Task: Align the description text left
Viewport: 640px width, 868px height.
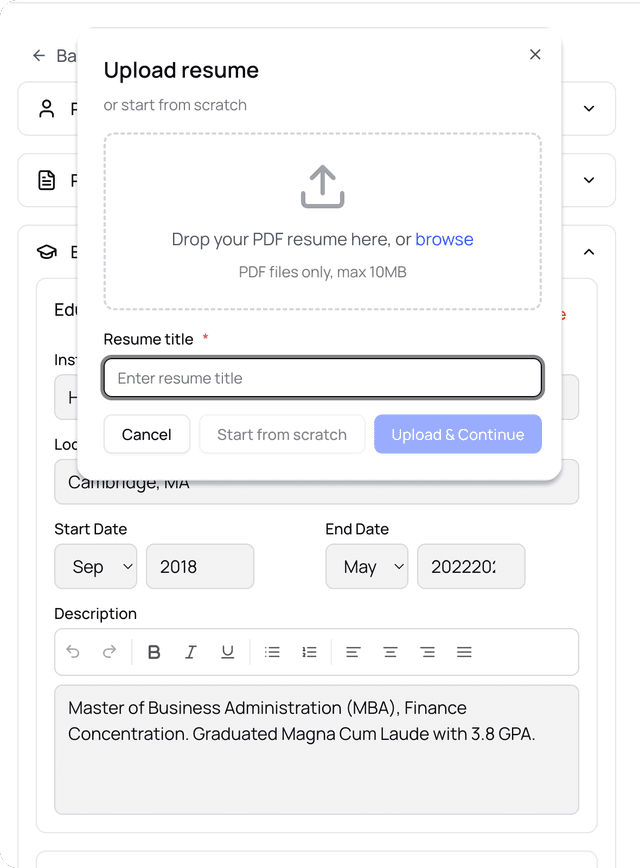Action: (x=352, y=651)
